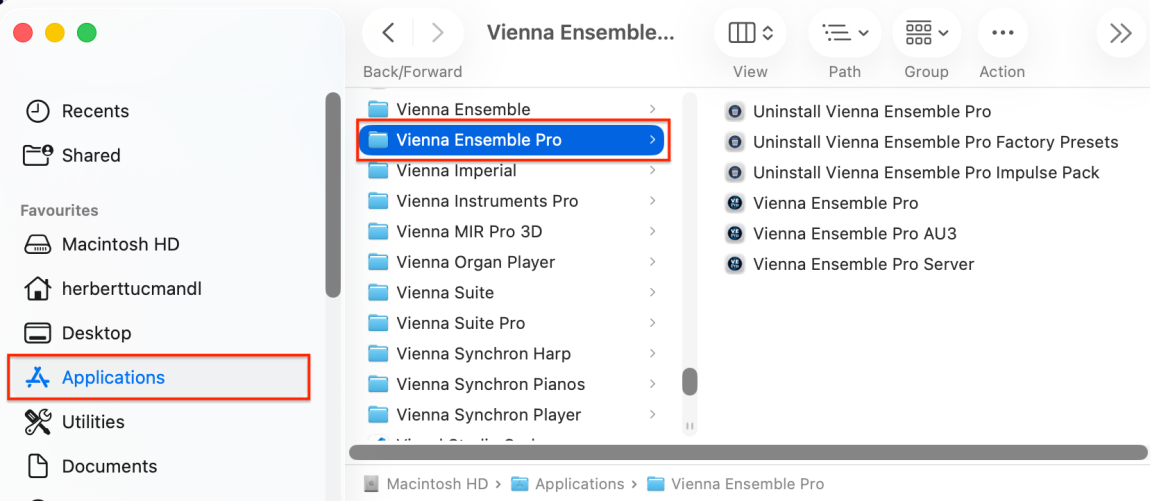Click the Forward navigation arrow

coord(437,33)
